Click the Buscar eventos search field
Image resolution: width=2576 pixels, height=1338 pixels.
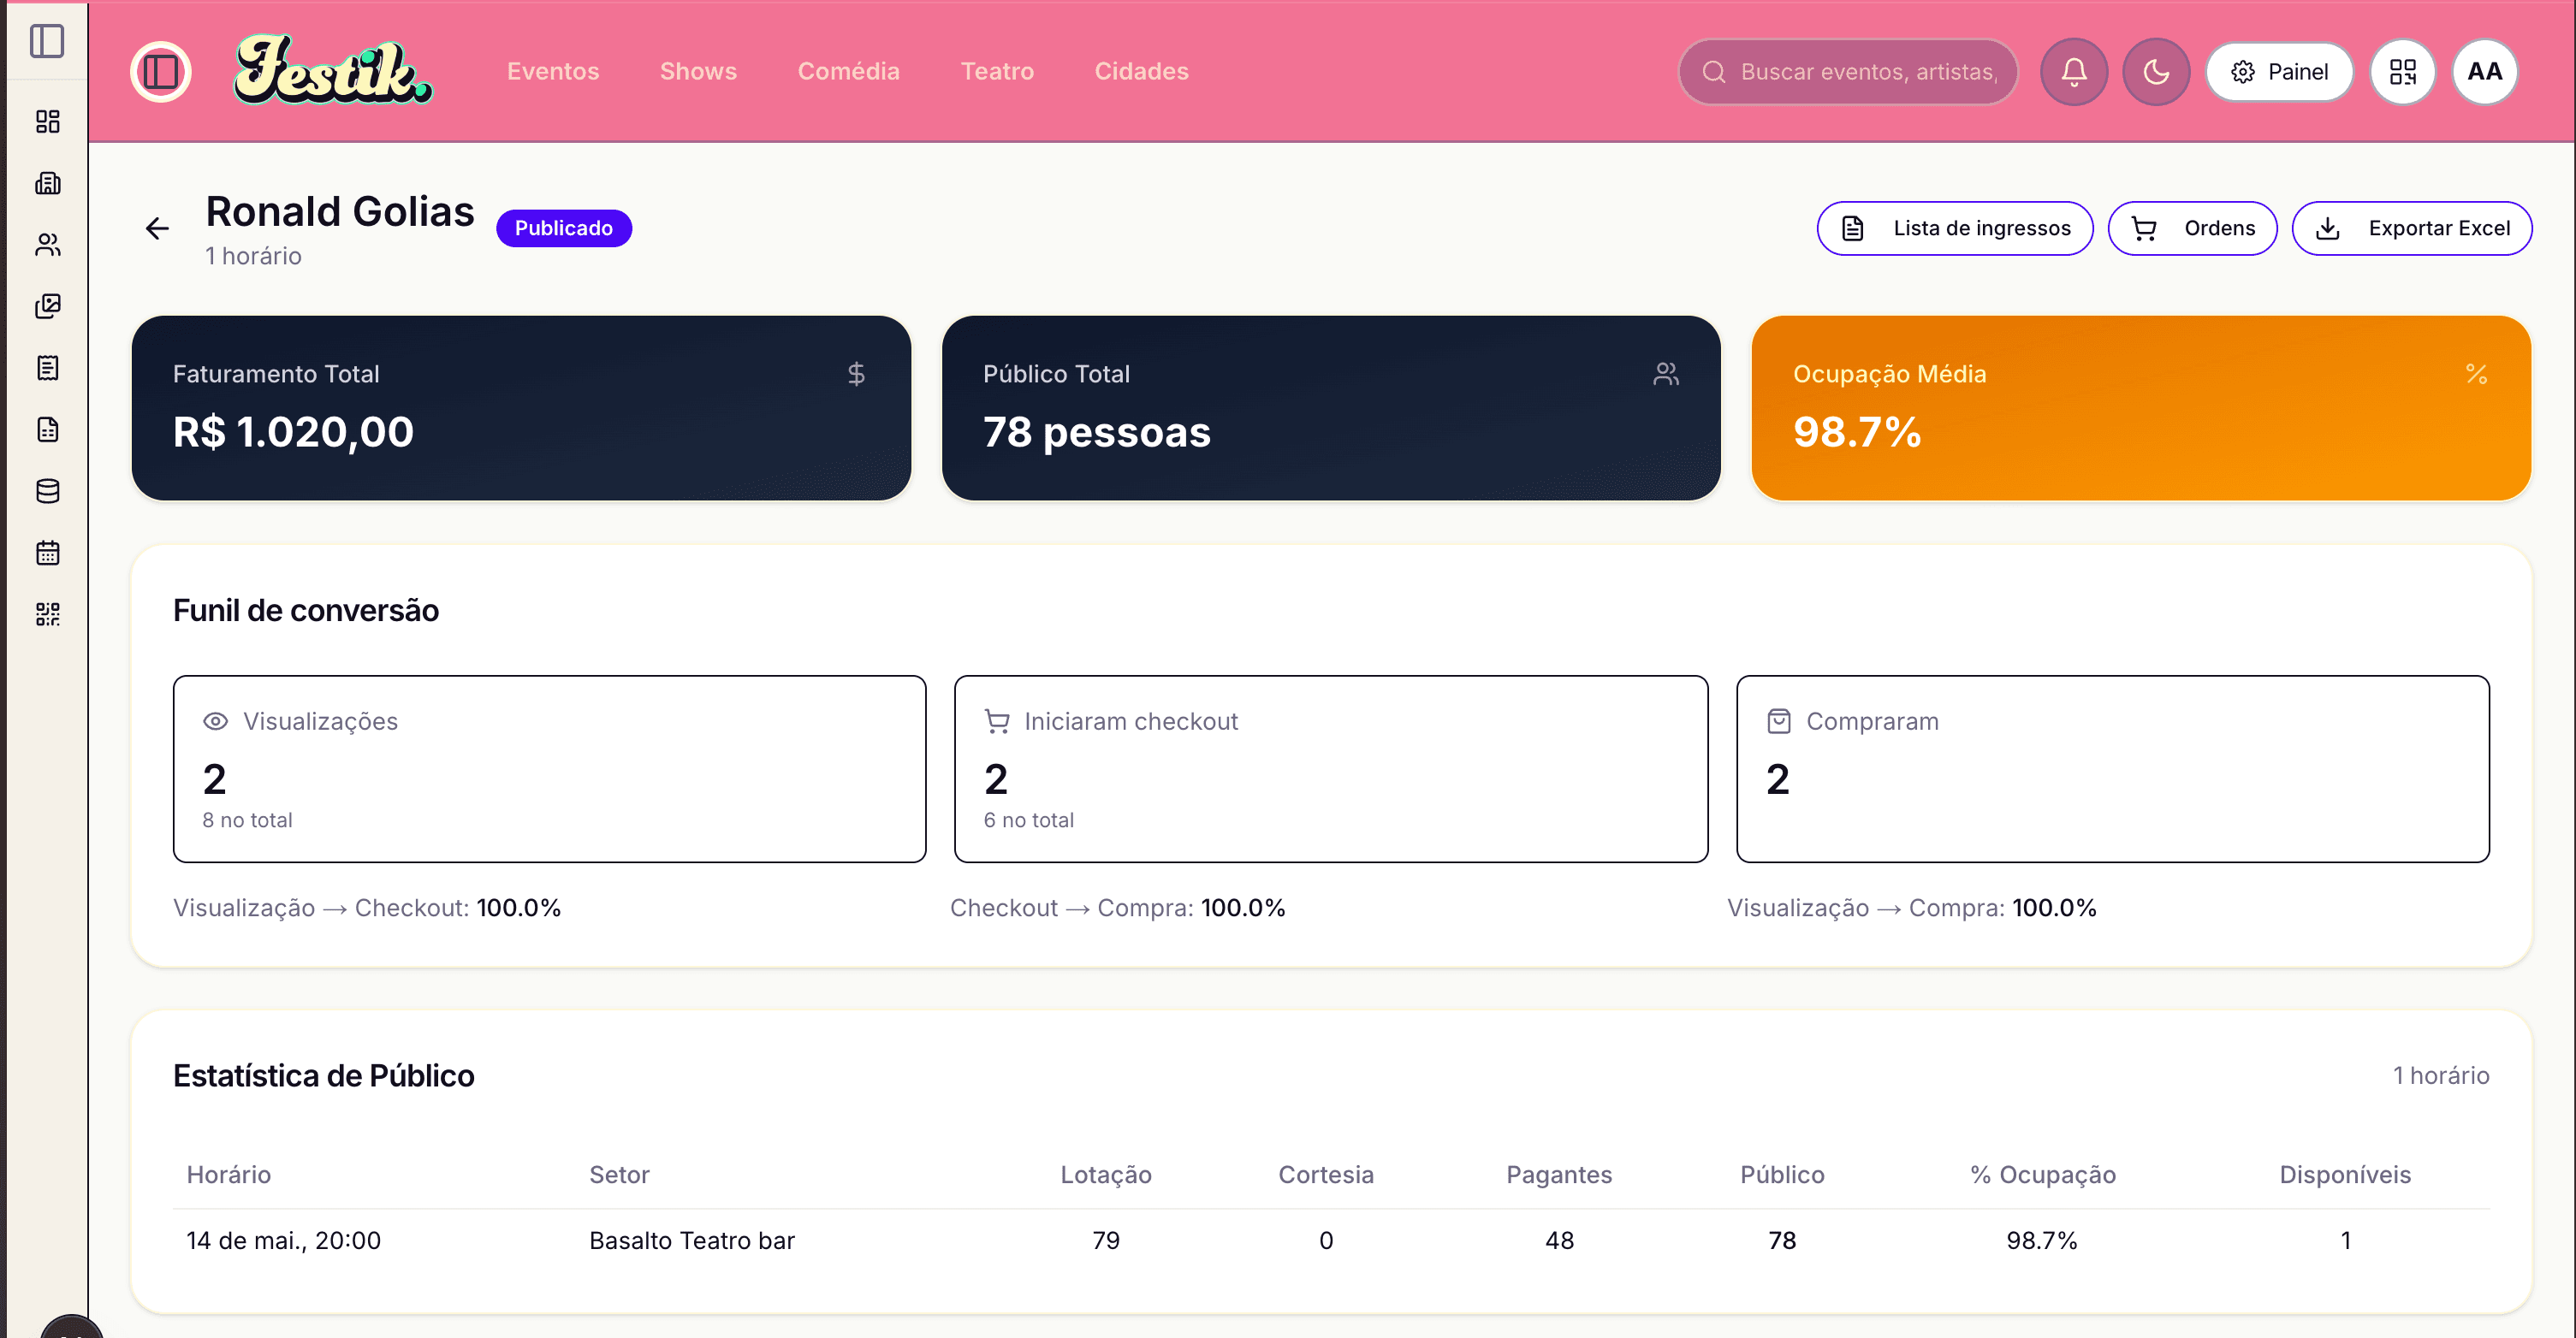[1847, 72]
